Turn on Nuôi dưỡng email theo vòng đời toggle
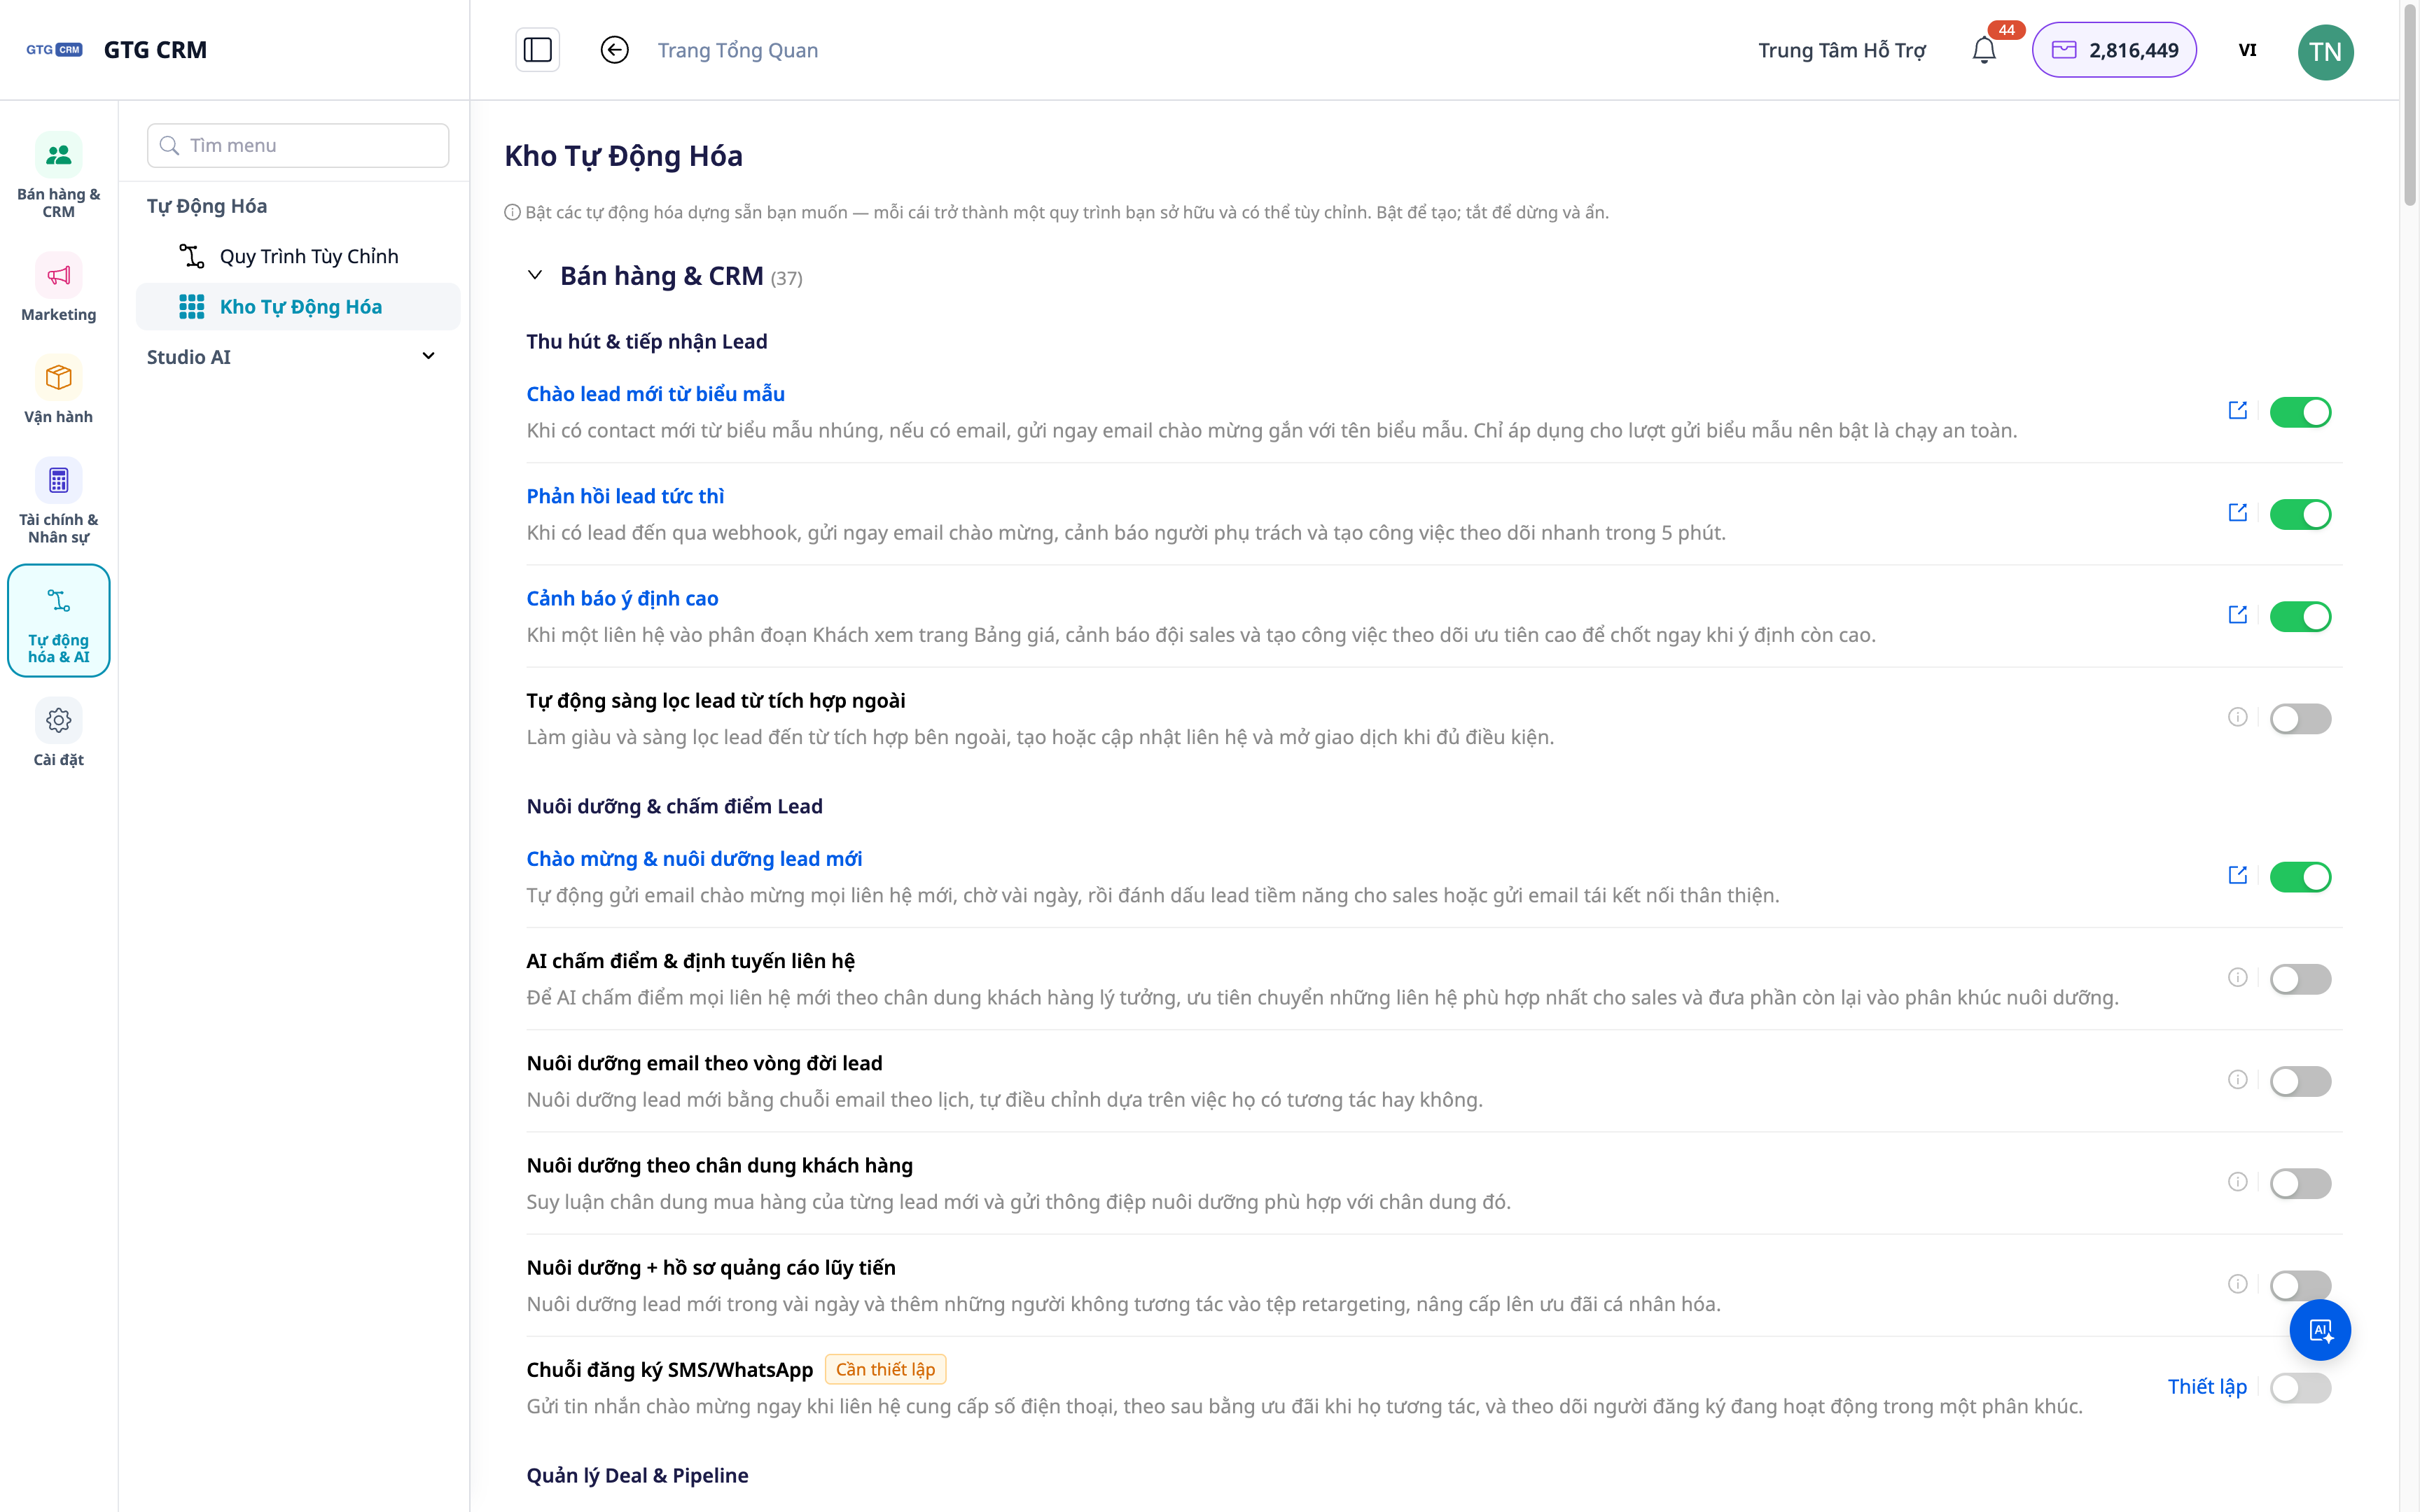Image resolution: width=2420 pixels, height=1512 pixels. [x=2300, y=1081]
